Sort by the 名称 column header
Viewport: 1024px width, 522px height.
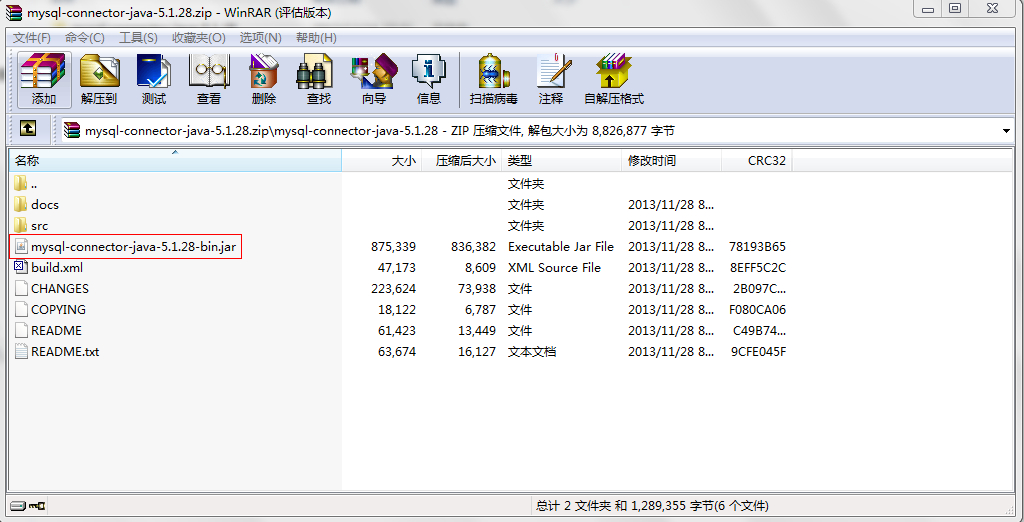(x=175, y=161)
